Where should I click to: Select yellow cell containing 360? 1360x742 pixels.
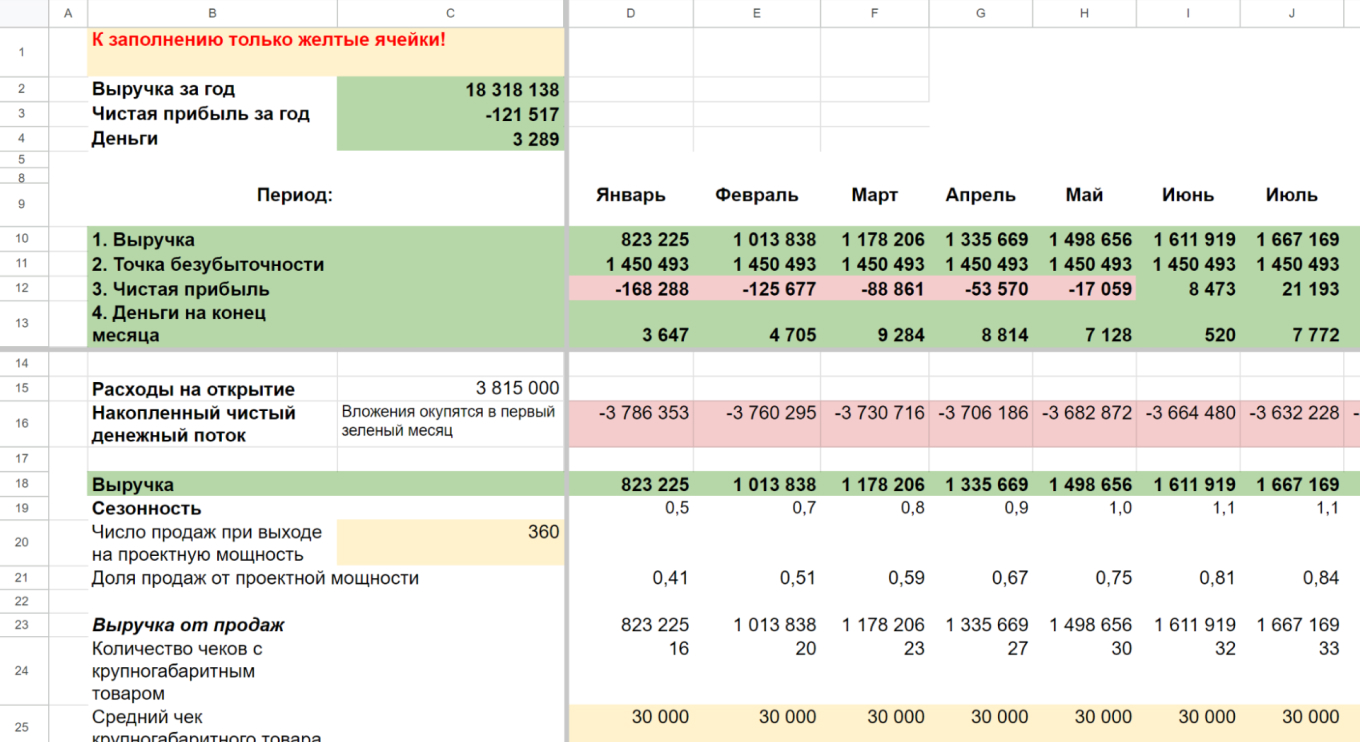450,542
